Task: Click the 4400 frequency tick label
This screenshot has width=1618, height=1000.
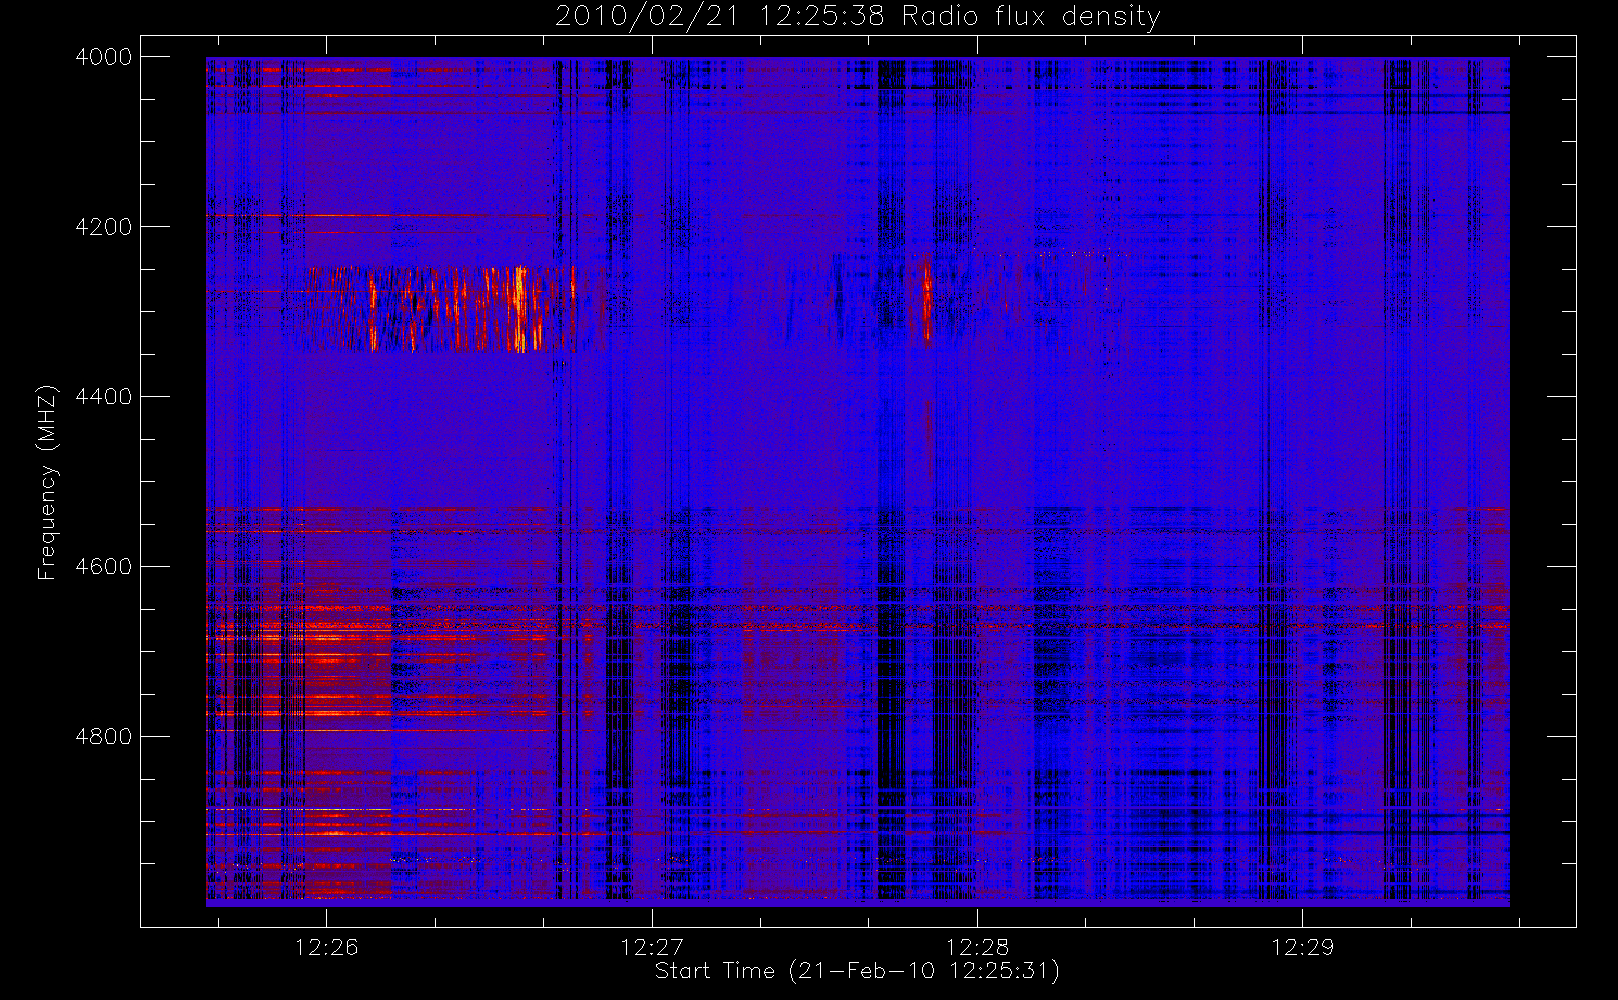Action: click(104, 397)
